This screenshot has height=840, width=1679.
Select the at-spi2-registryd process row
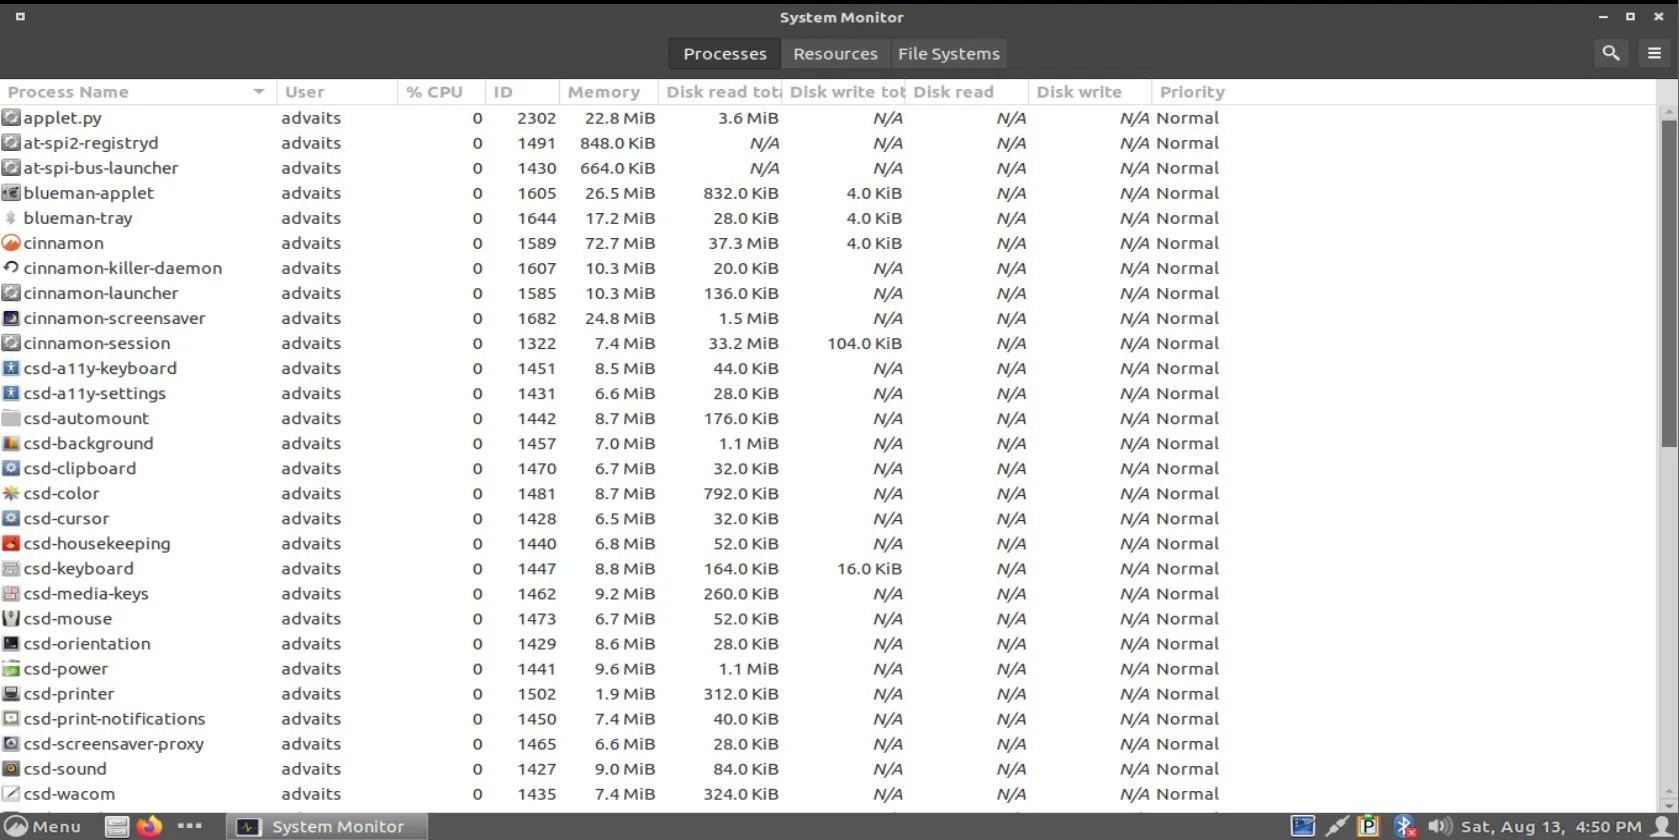pos(828,143)
